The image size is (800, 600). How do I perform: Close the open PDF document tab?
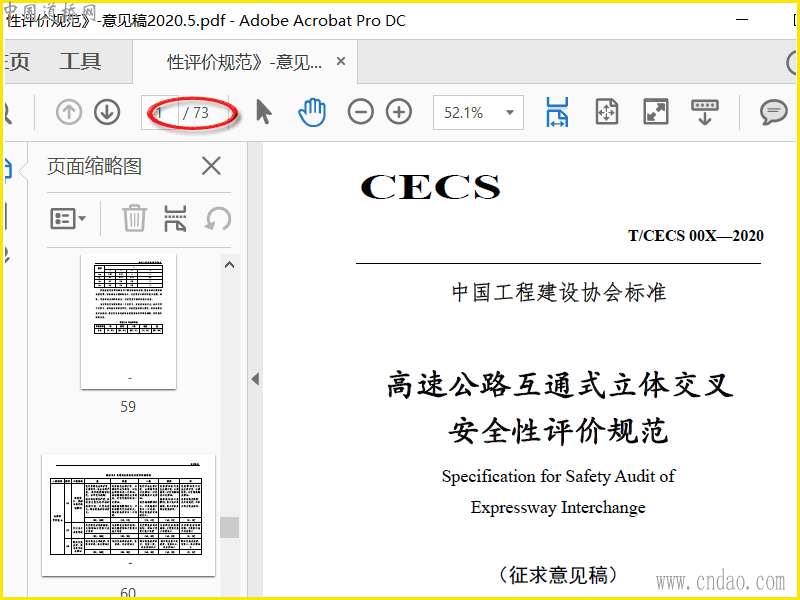pos(341,62)
